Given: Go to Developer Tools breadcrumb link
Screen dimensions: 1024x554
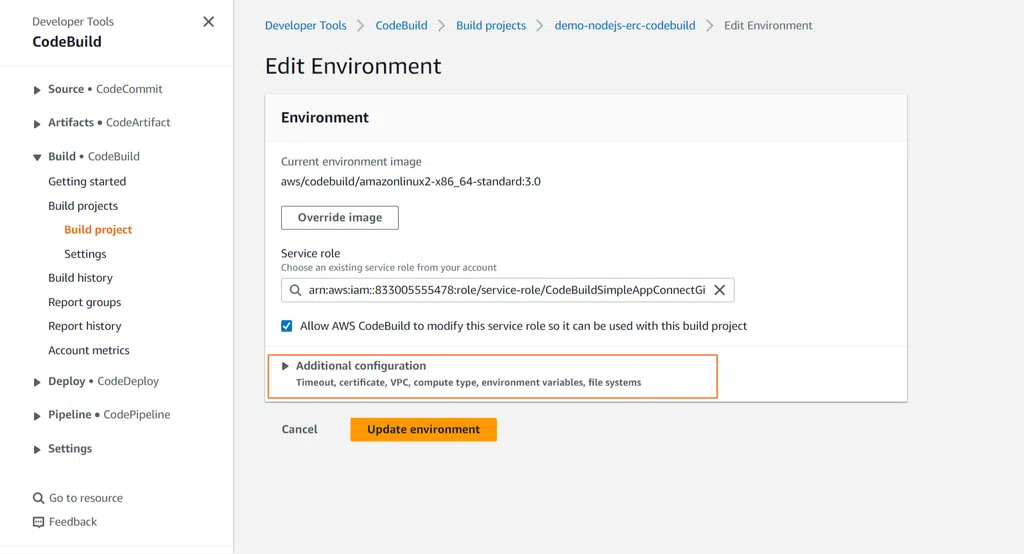Looking at the screenshot, I should point(306,25).
